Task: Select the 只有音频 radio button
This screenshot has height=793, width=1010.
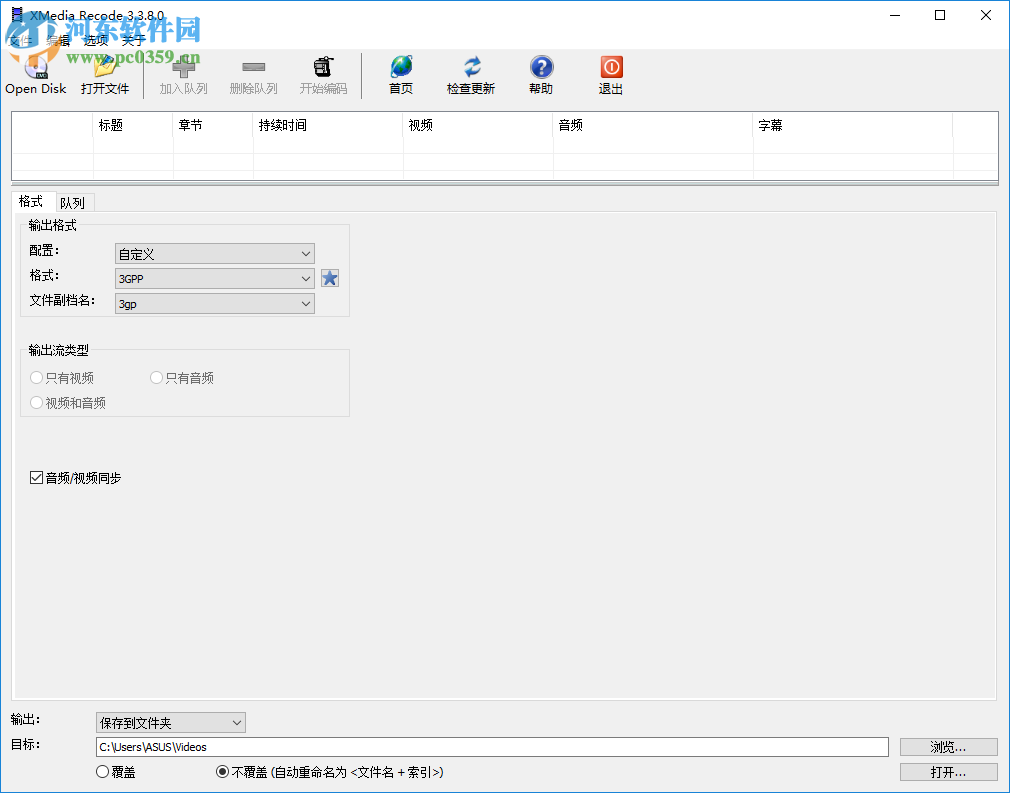Action: 156,377
